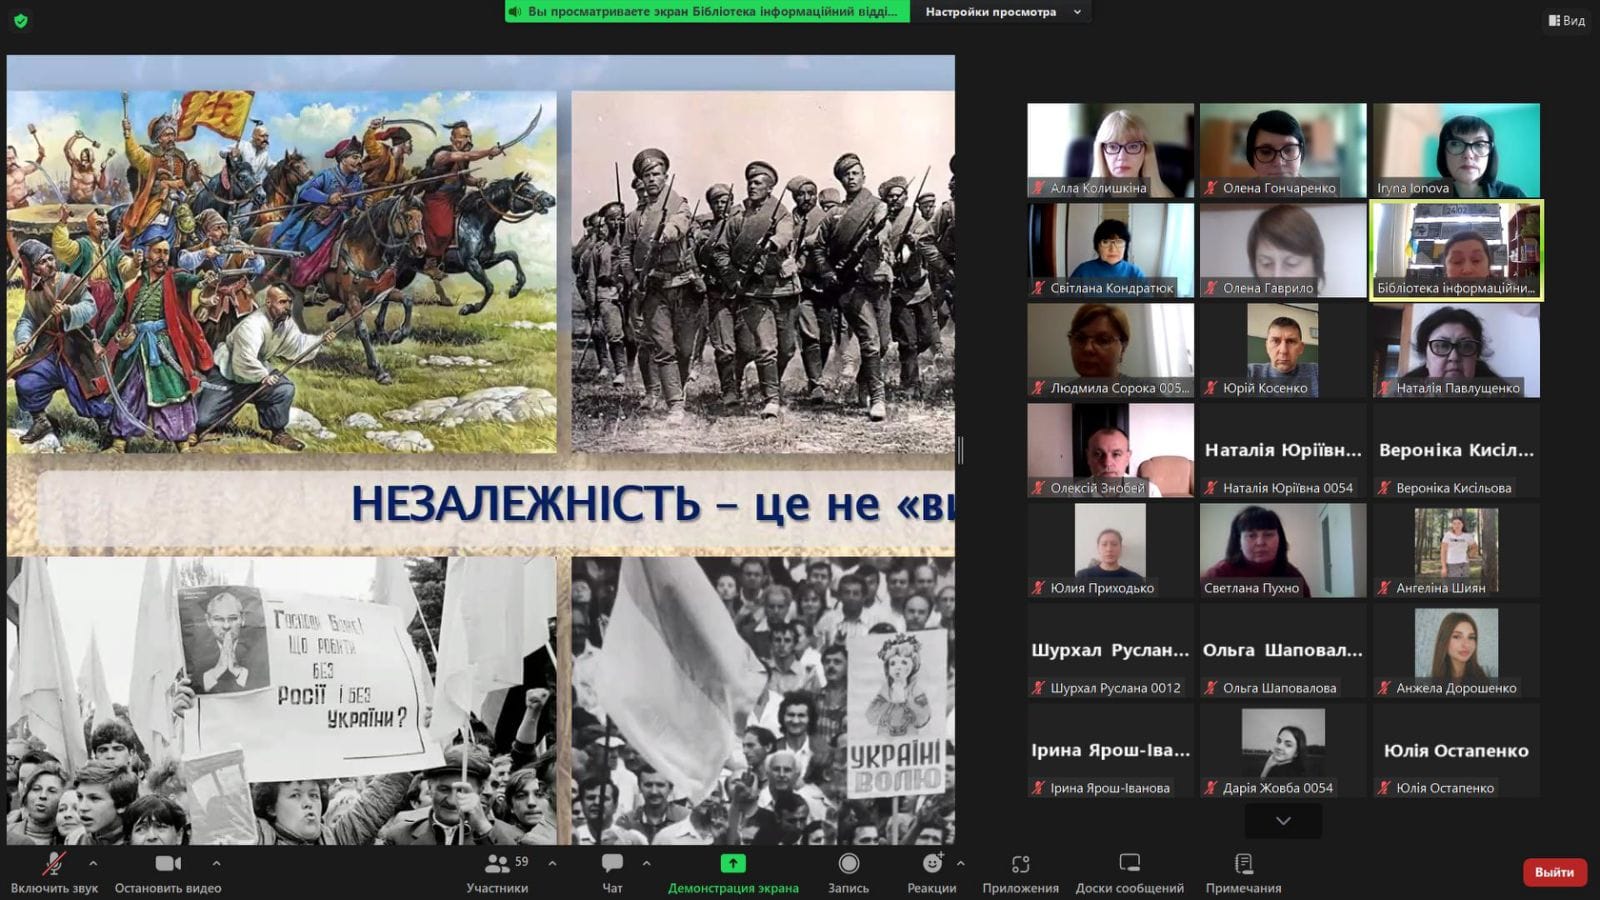
Task: Open the Примечания notes panel
Action: (x=1243, y=872)
